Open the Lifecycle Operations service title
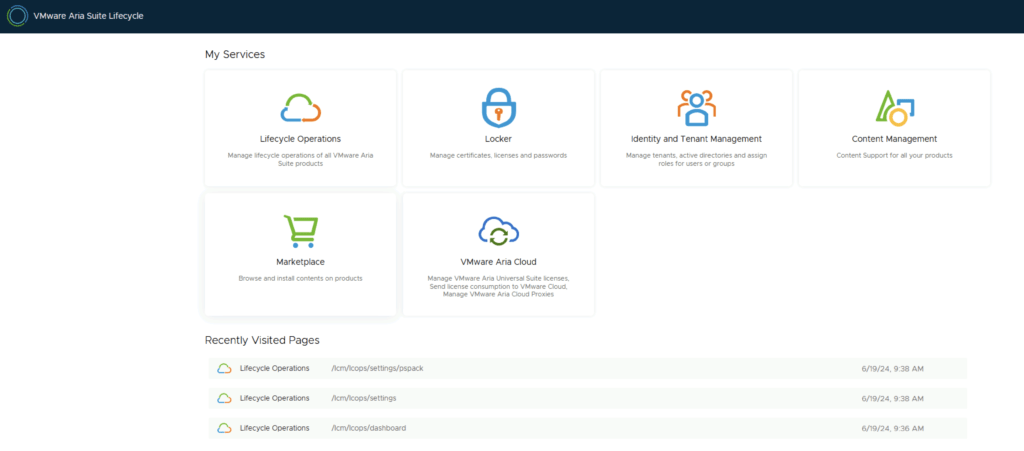The width and height of the screenshot is (1024, 451). point(300,139)
